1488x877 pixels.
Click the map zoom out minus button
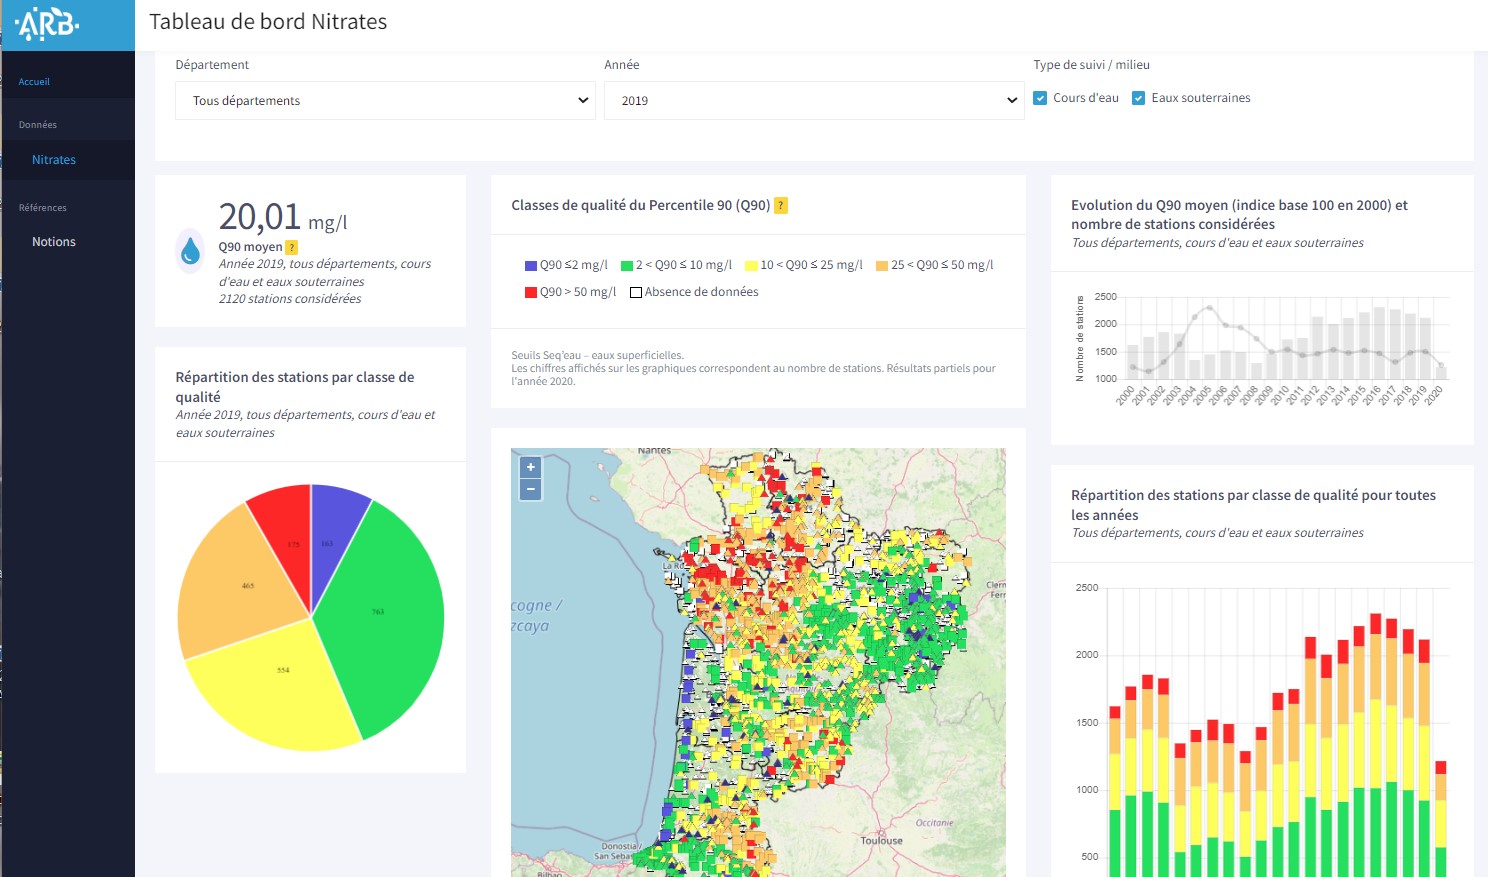[531, 489]
